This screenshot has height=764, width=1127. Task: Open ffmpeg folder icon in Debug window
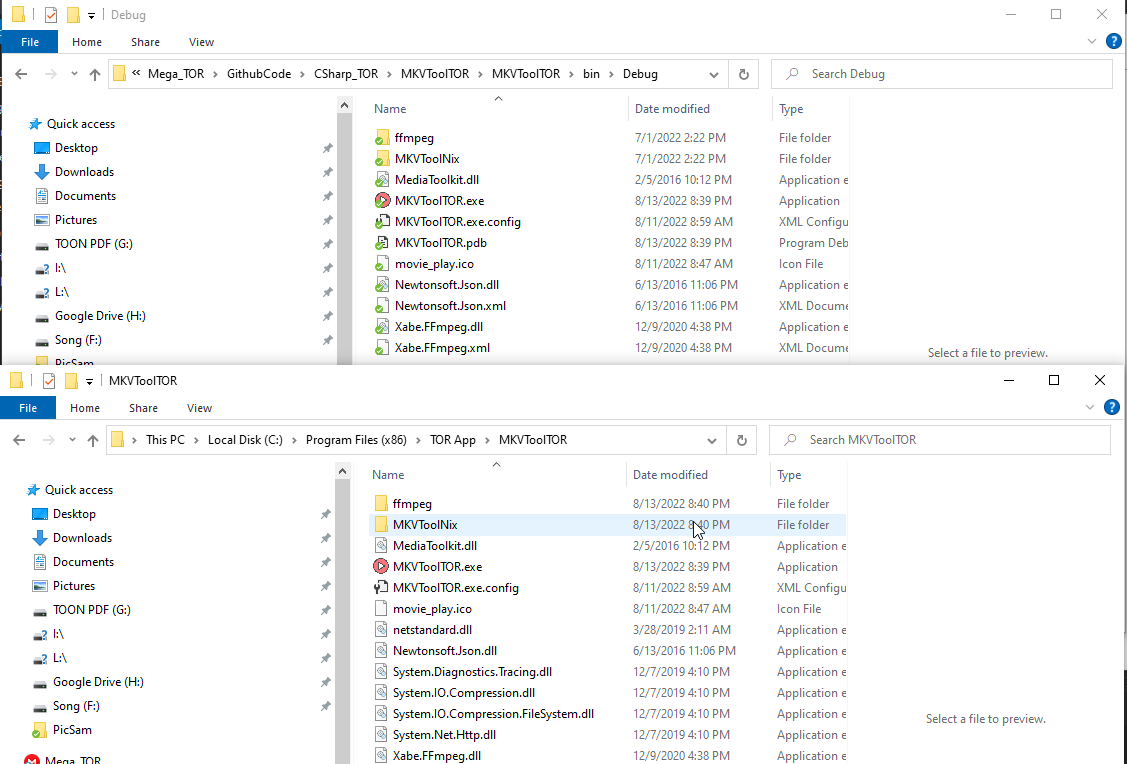coord(382,138)
